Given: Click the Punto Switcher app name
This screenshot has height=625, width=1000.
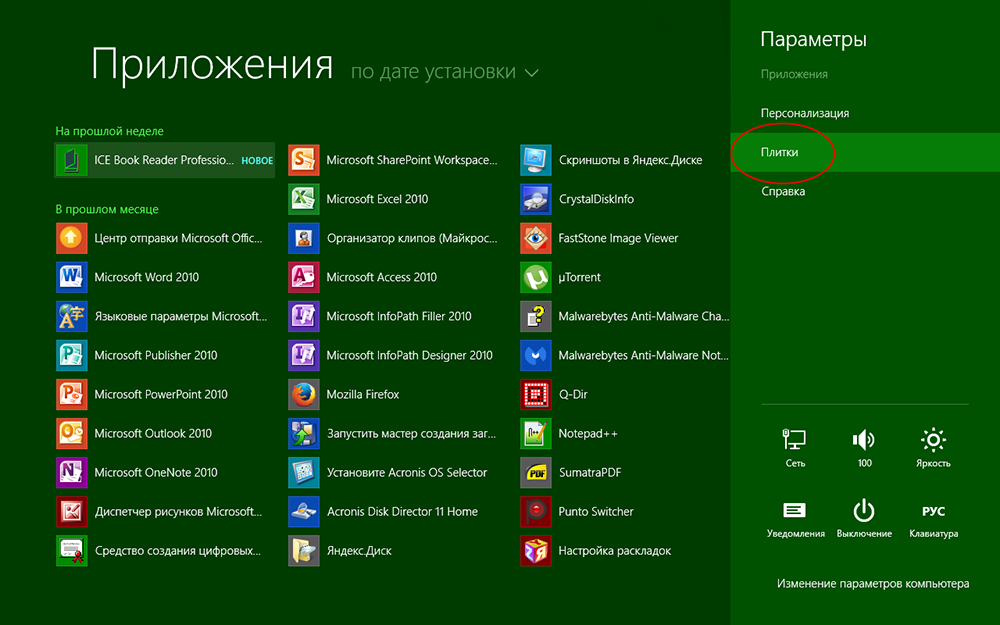Looking at the screenshot, I should tap(596, 511).
